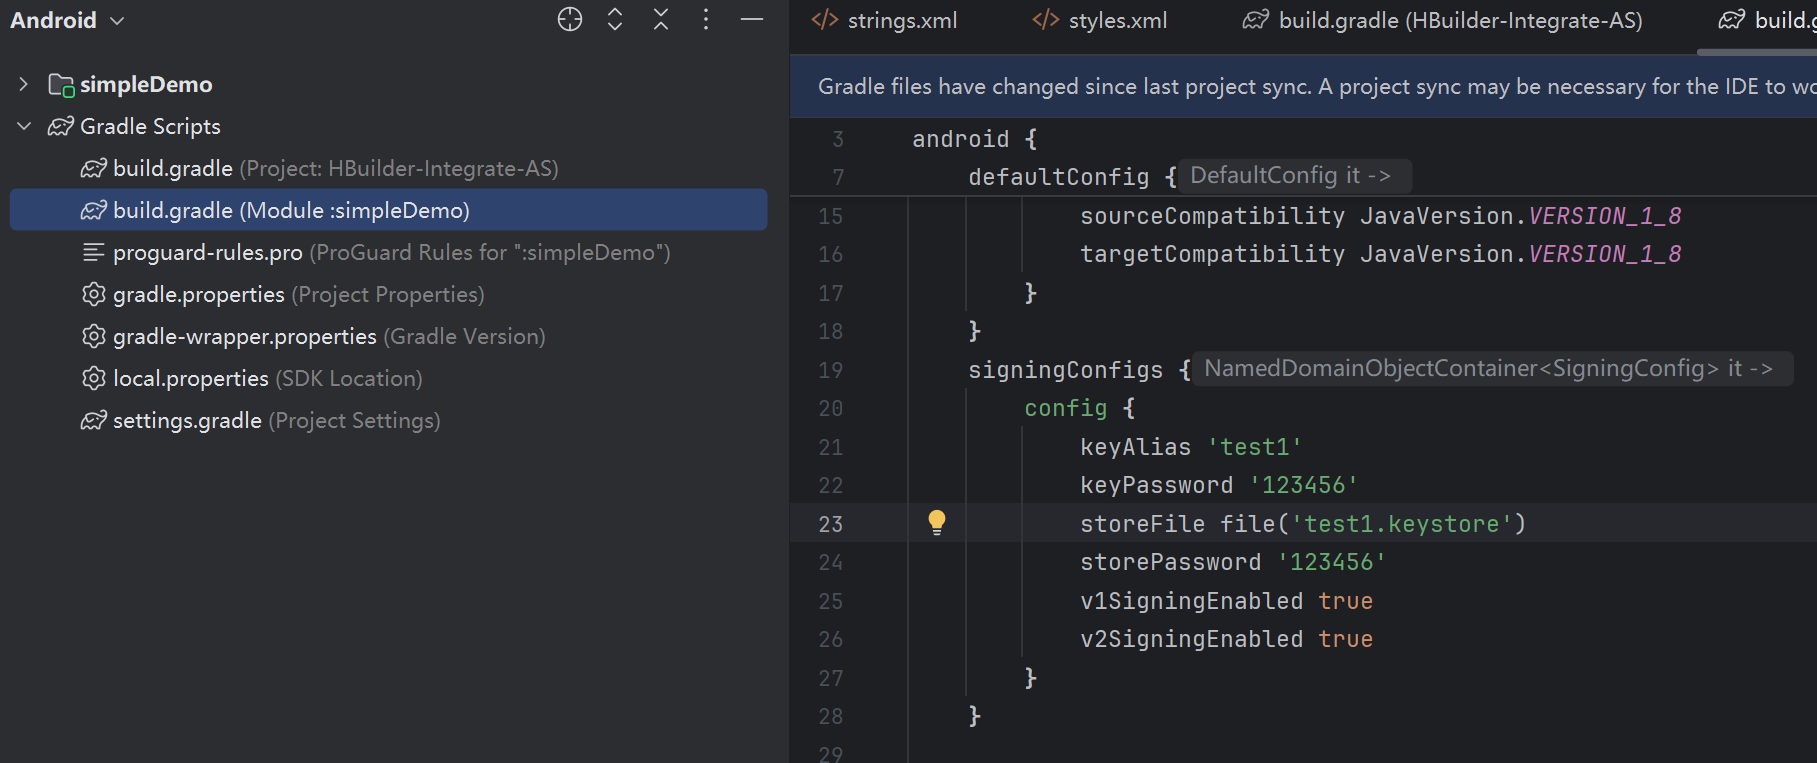Click sticky line 'defaultConfig {'

point(1073,177)
